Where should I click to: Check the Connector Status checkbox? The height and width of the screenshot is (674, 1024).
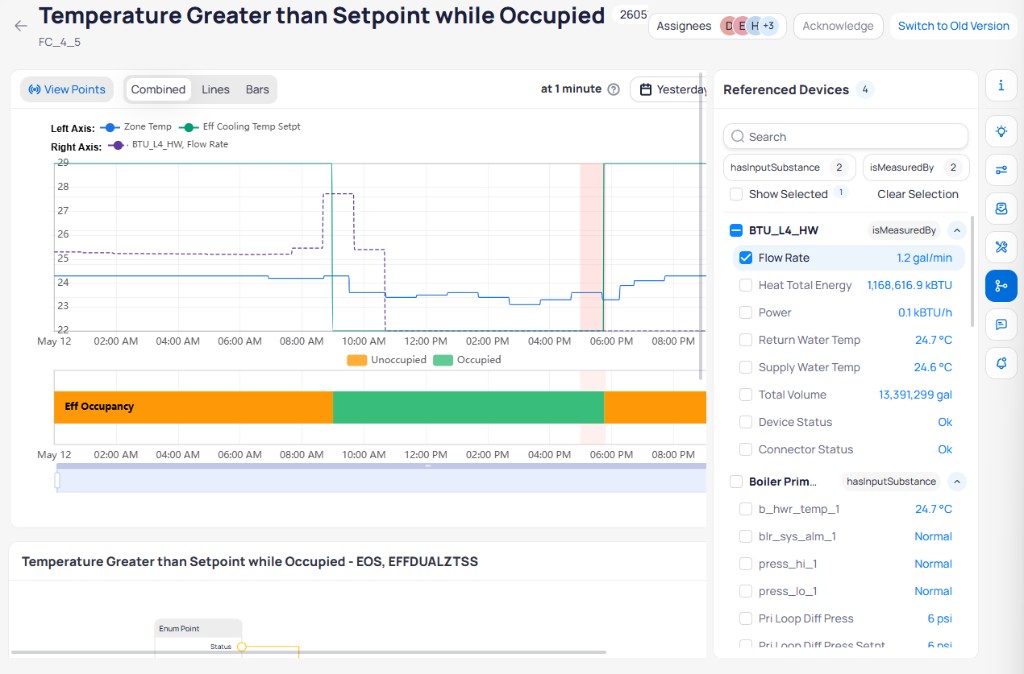pyautogui.click(x=745, y=449)
